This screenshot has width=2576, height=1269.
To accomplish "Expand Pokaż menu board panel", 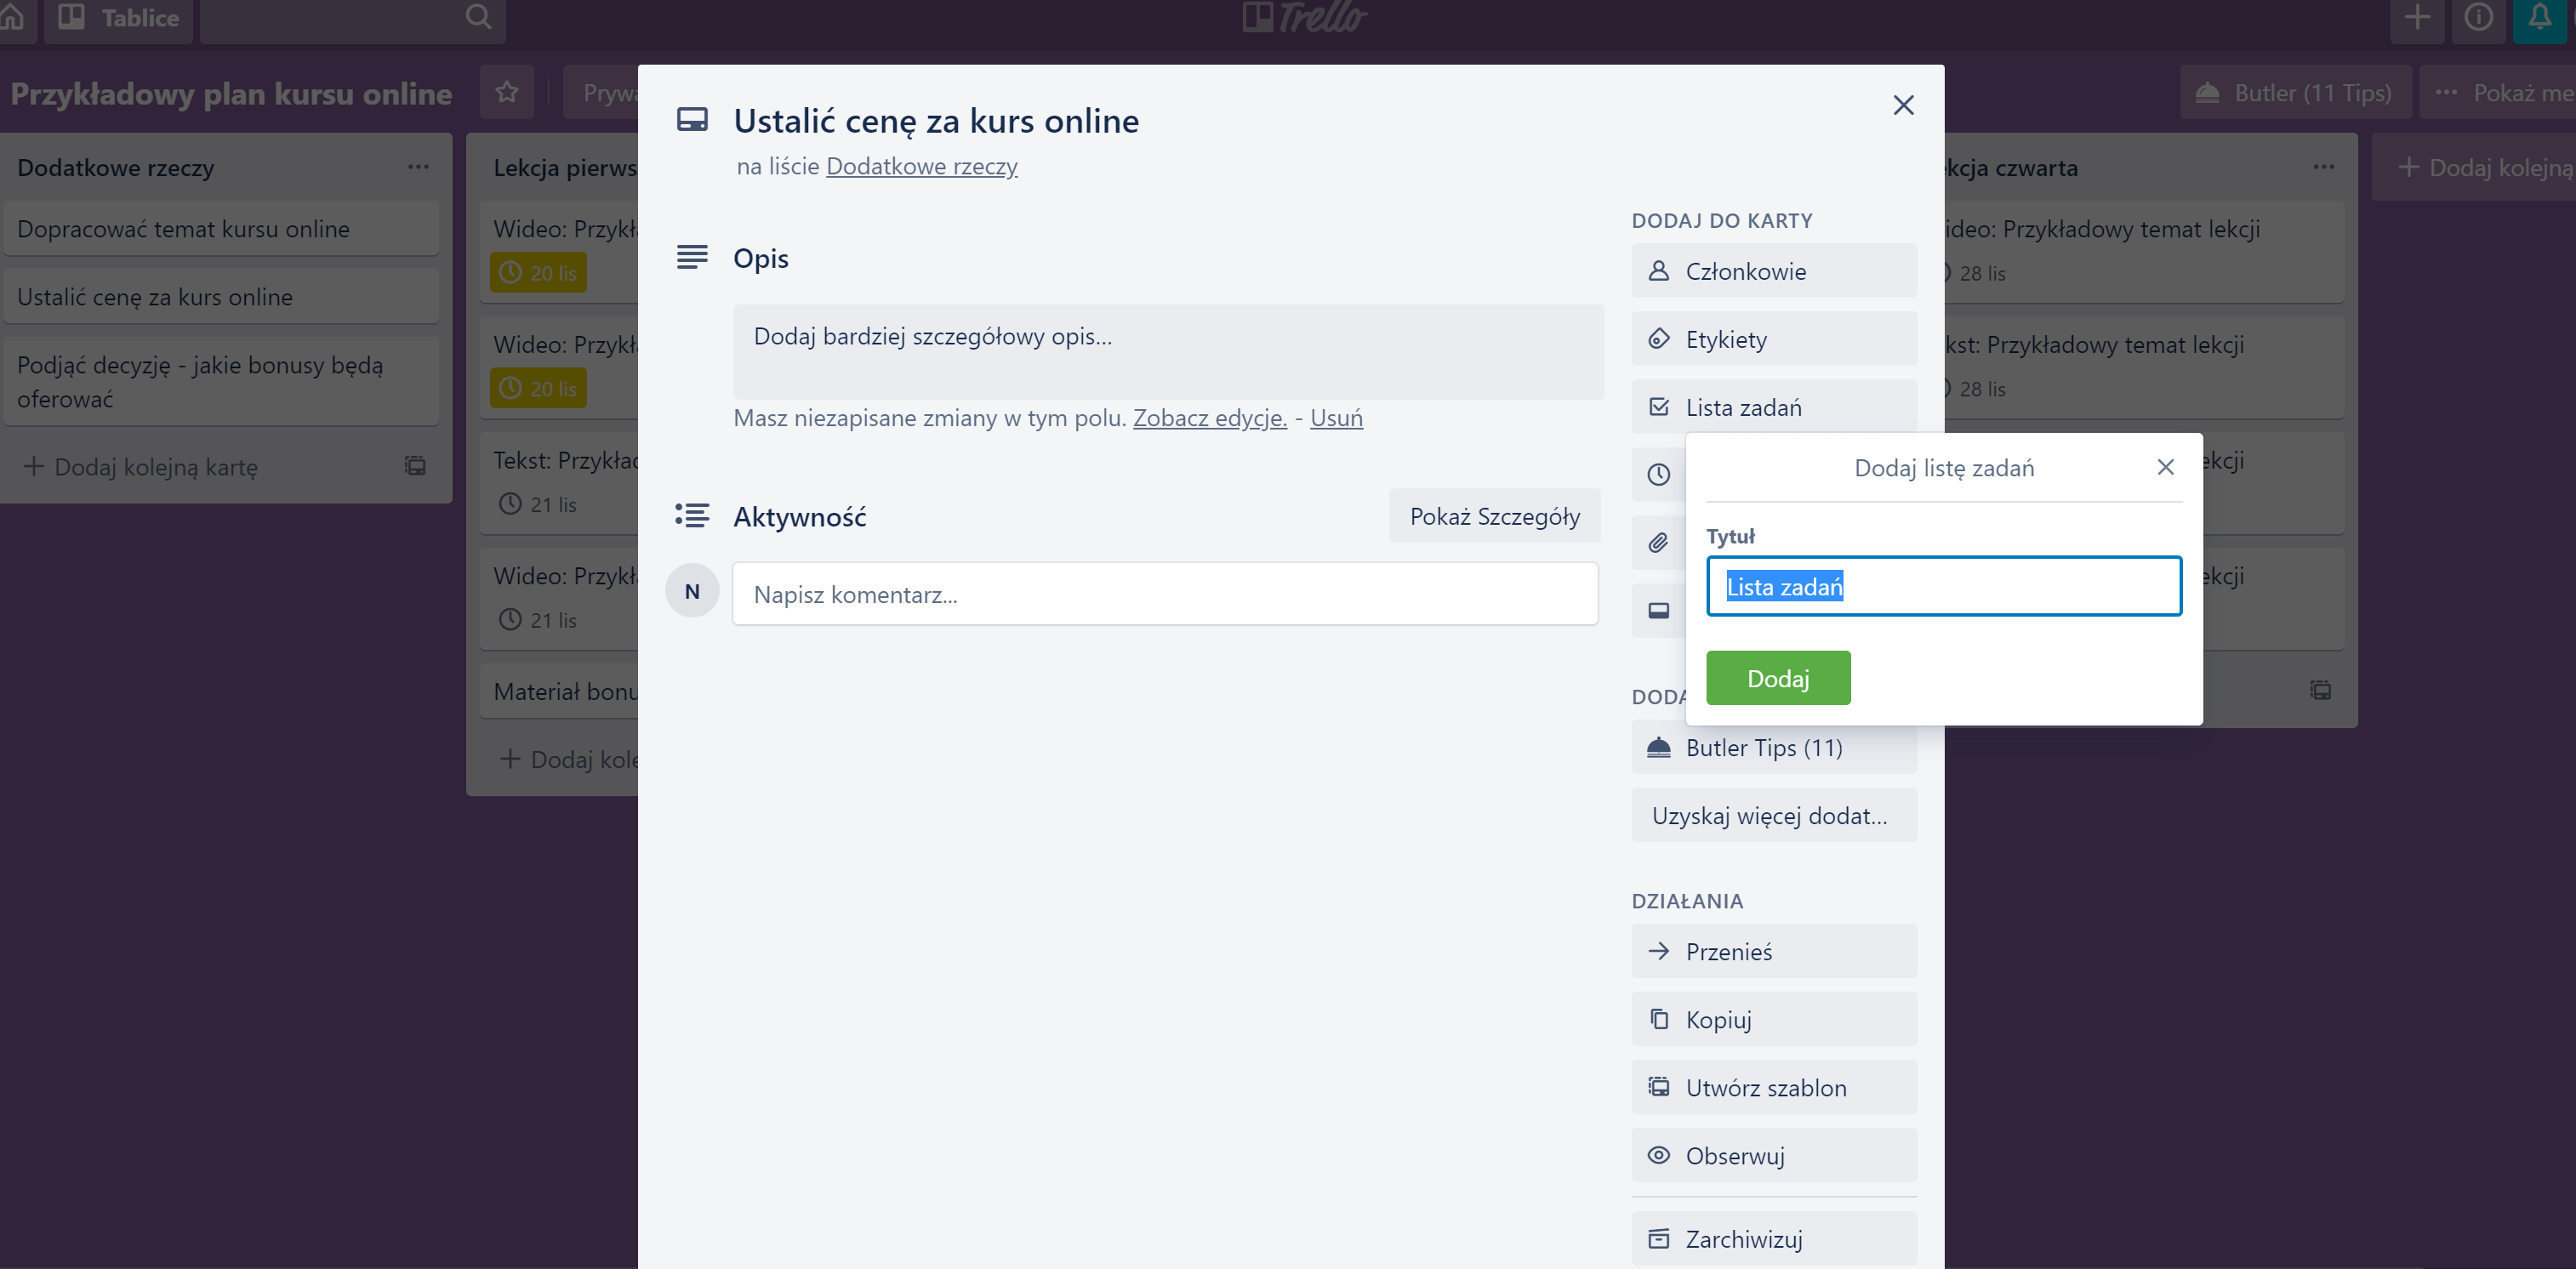I will [x=2500, y=93].
